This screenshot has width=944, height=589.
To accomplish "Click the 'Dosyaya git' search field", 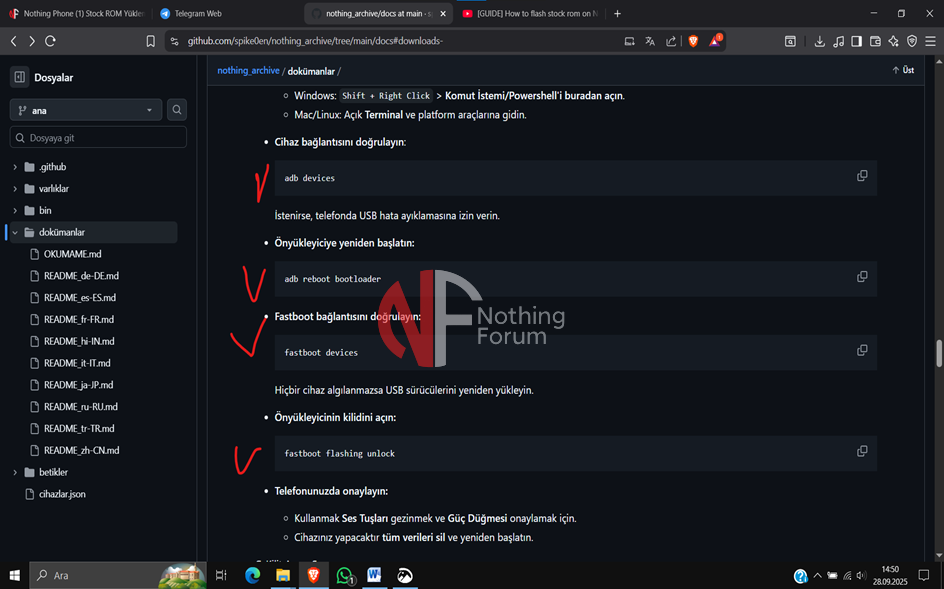I will [100, 138].
